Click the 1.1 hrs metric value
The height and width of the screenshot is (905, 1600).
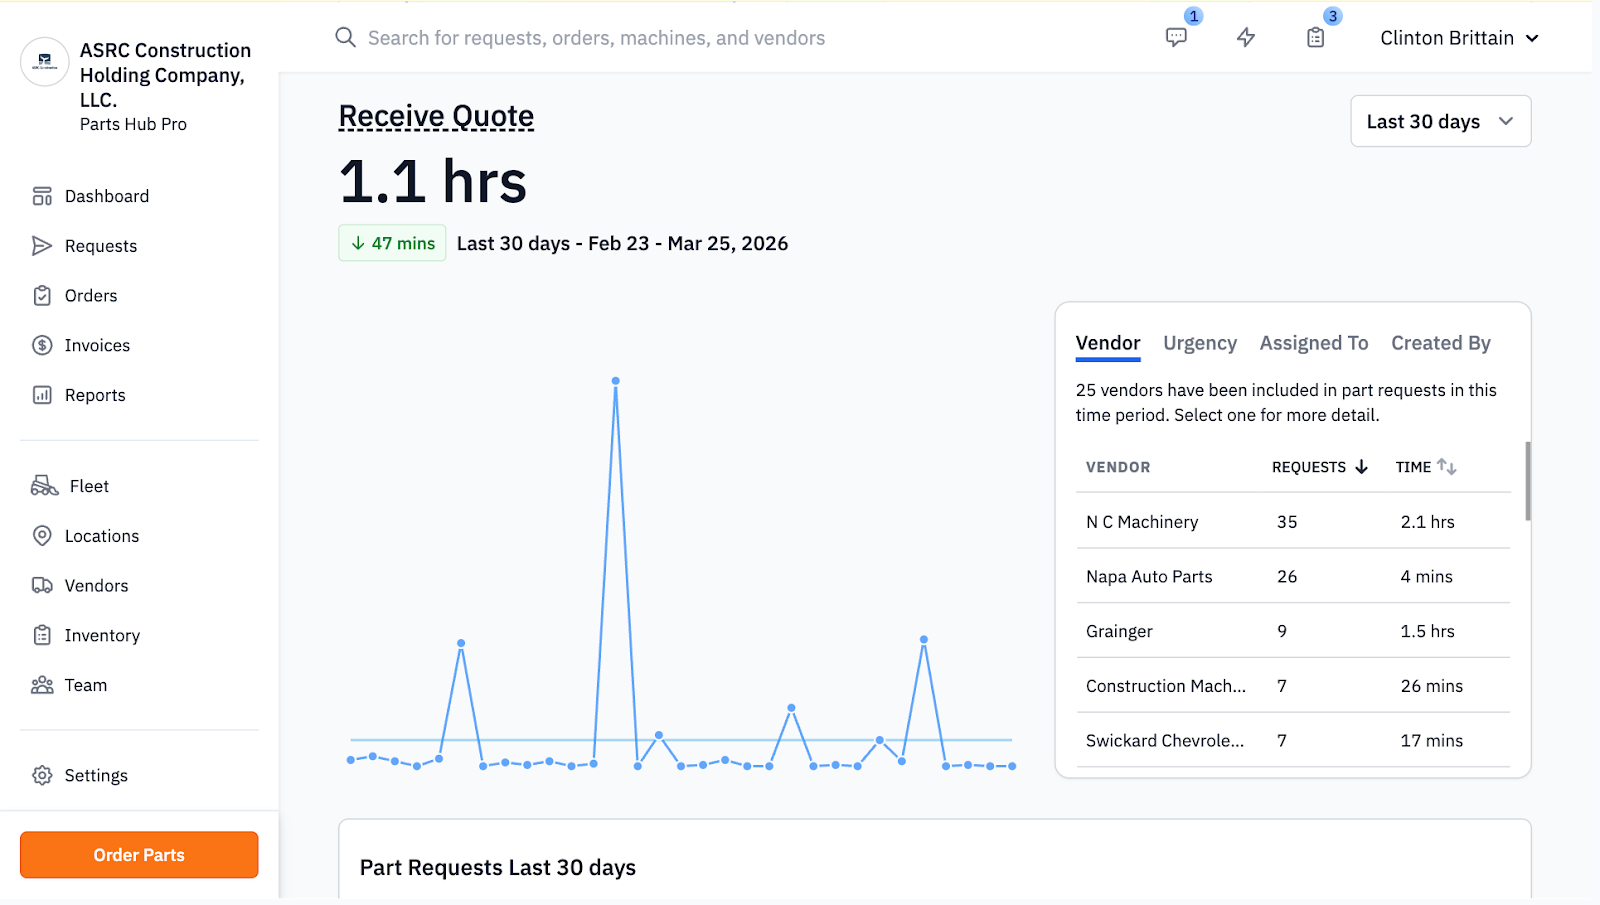433,182
